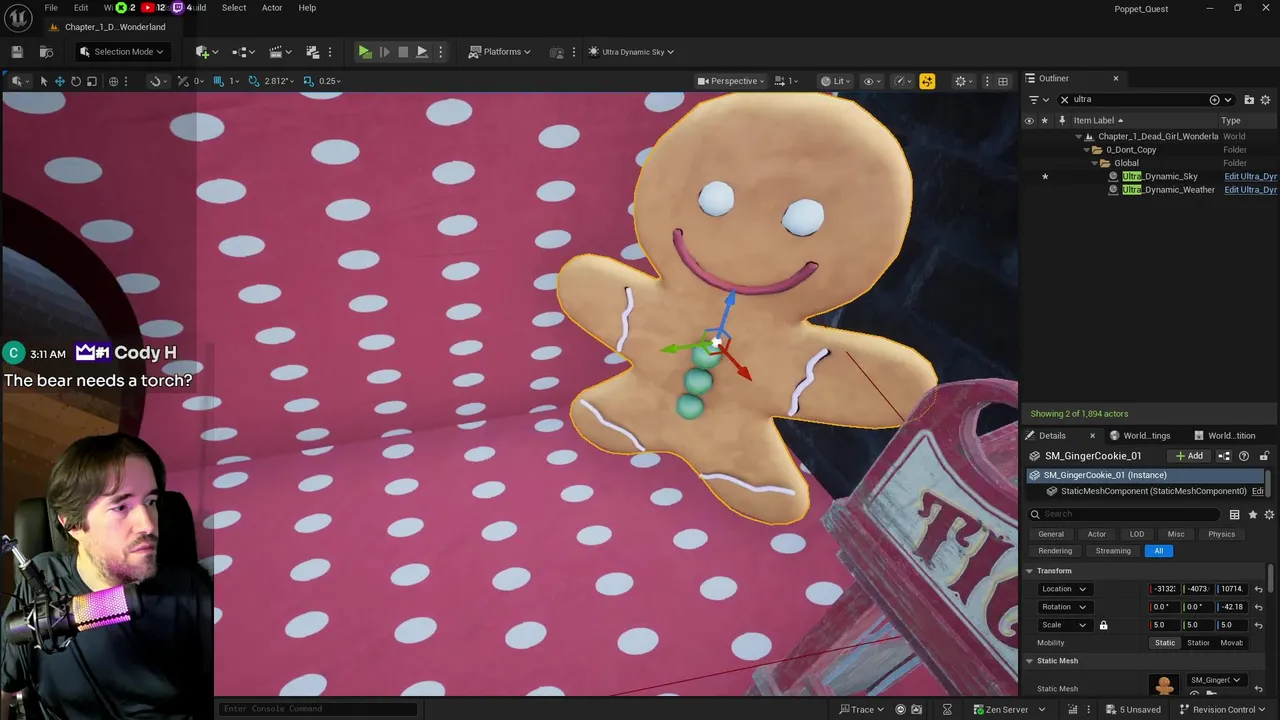Select Ultra_Dynamic_Sky in Outliner
Viewport: 1280px width, 720px height.
click(1159, 177)
